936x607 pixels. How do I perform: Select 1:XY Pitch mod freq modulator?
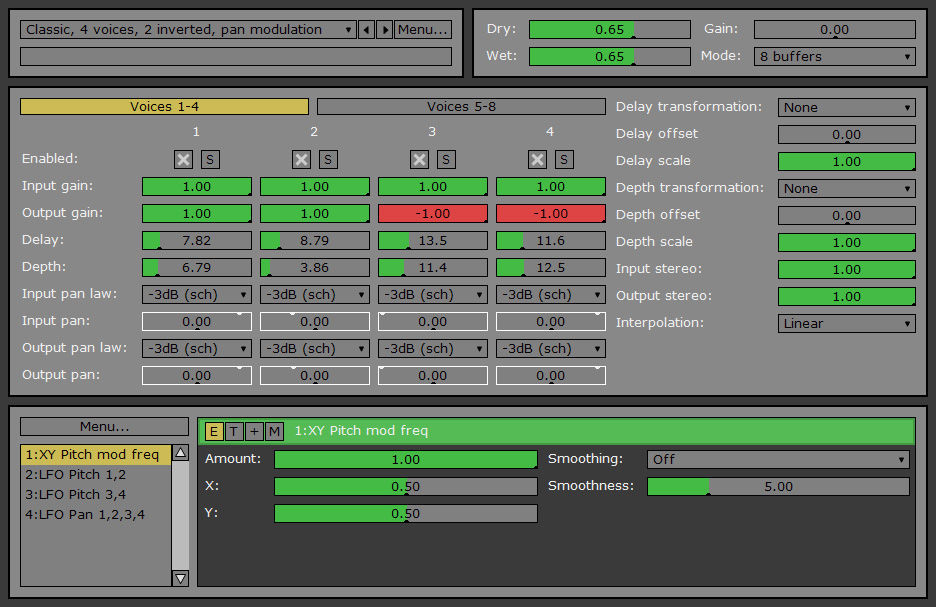click(x=96, y=455)
